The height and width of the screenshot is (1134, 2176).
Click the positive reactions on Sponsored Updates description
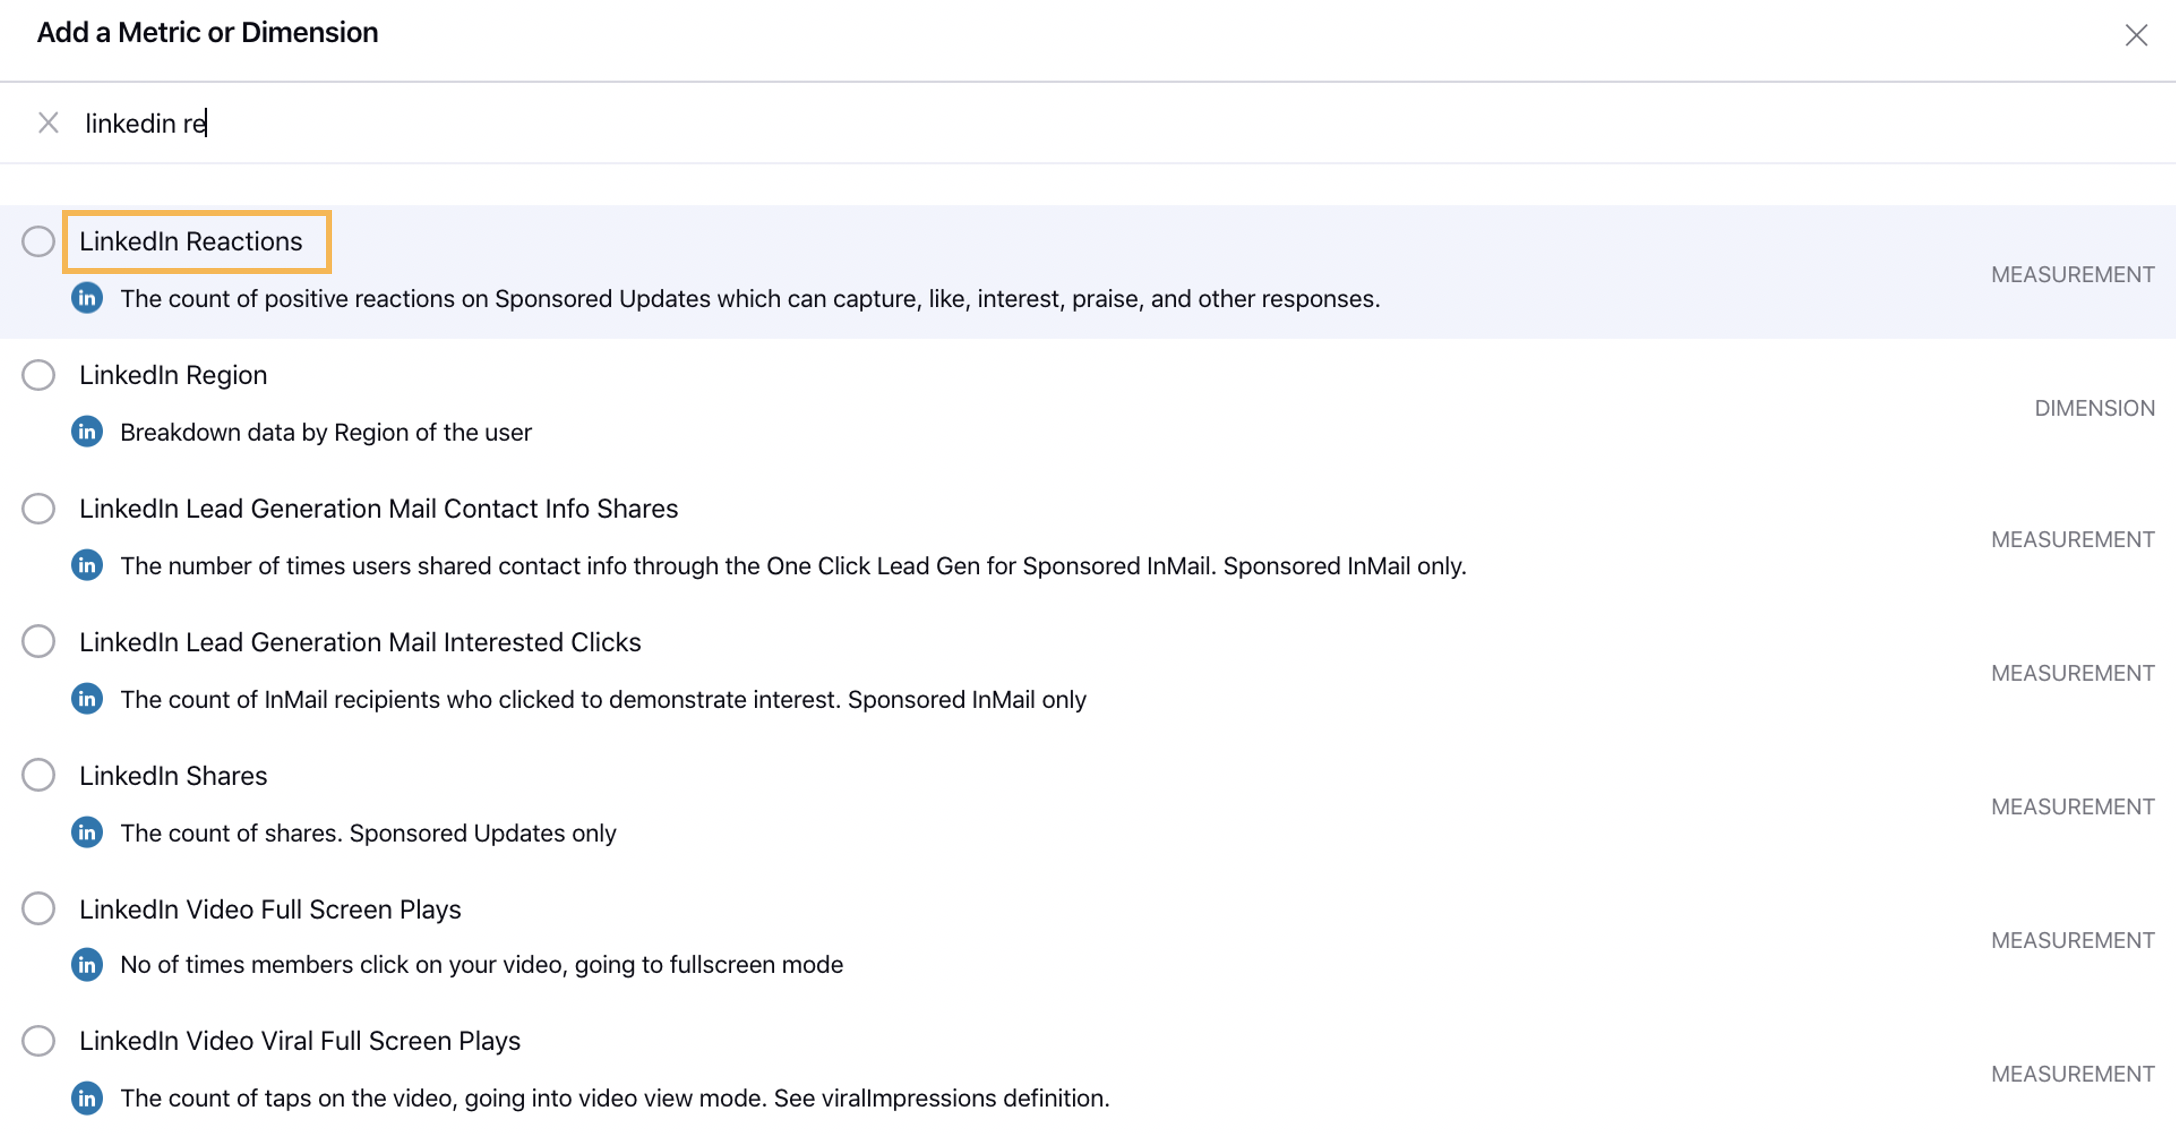pyautogui.click(x=750, y=299)
